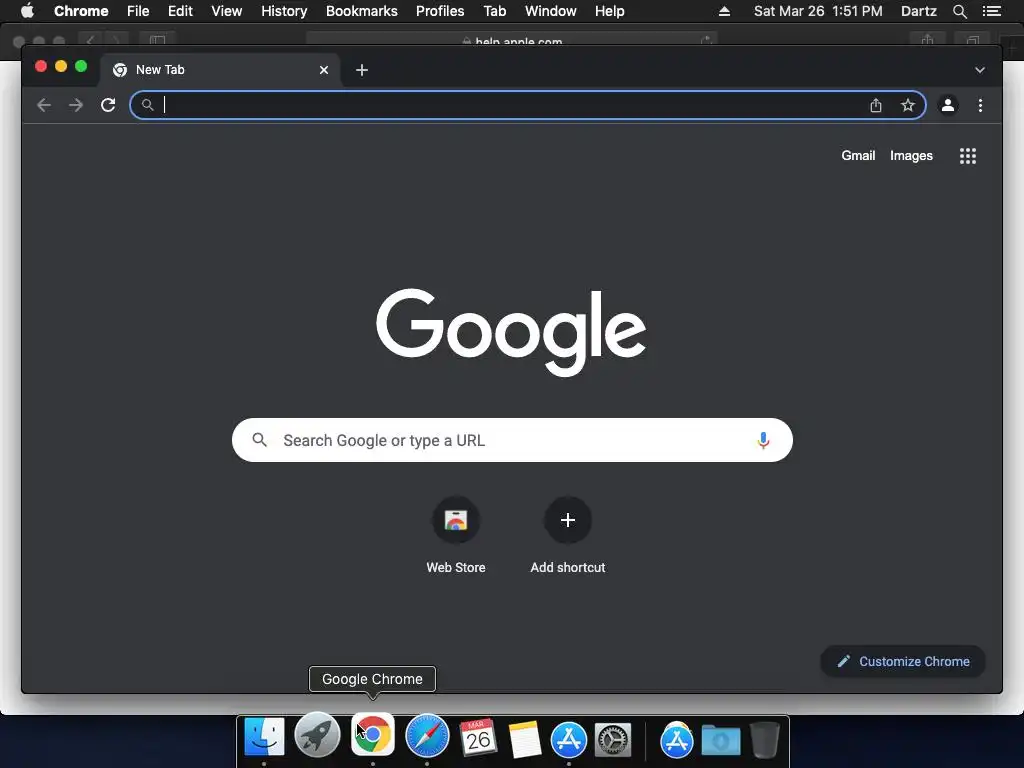Viewport: 1024px width, 768px height.
Task: Click the Google Chrome Dock icon
Action: tap(373, 735)
